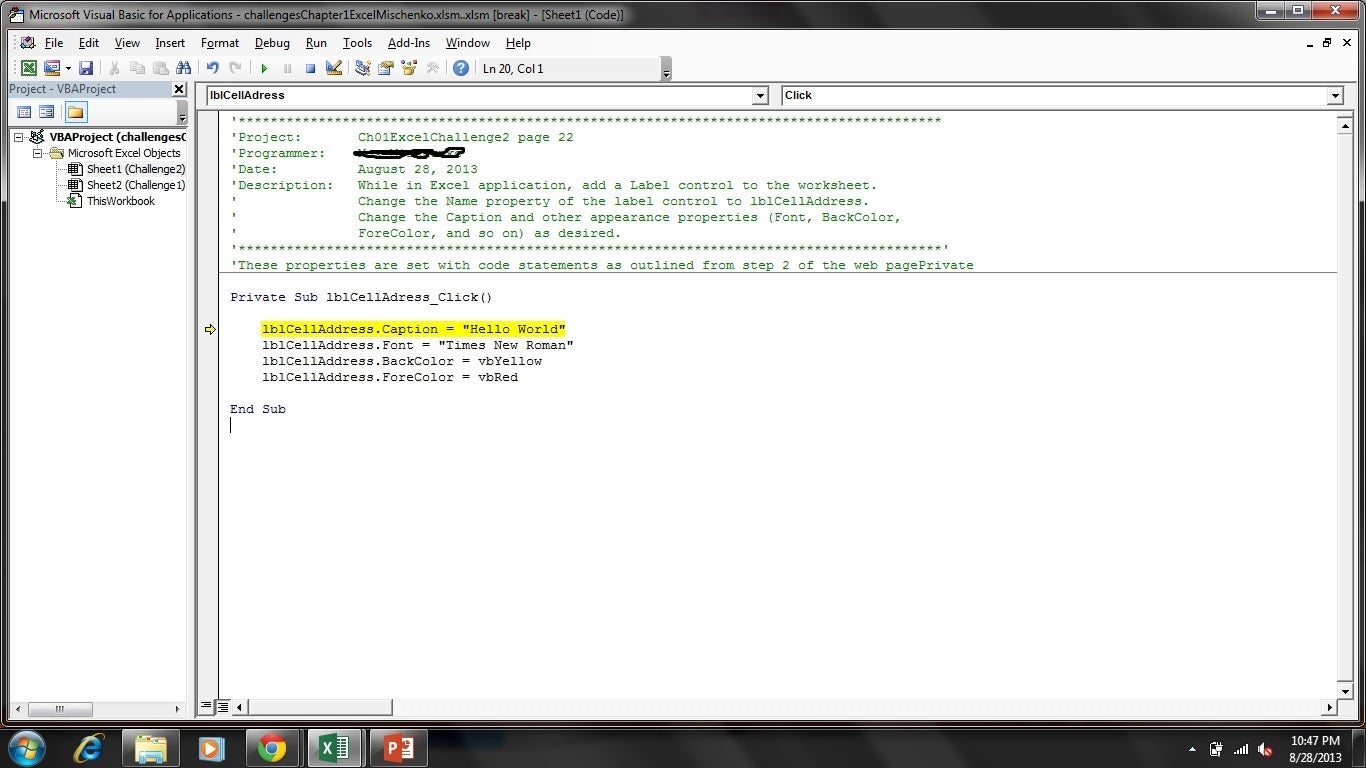1366x768 pixels.
Task: Click the Insert UserForm toolbar icon
Action: [51, 68]
